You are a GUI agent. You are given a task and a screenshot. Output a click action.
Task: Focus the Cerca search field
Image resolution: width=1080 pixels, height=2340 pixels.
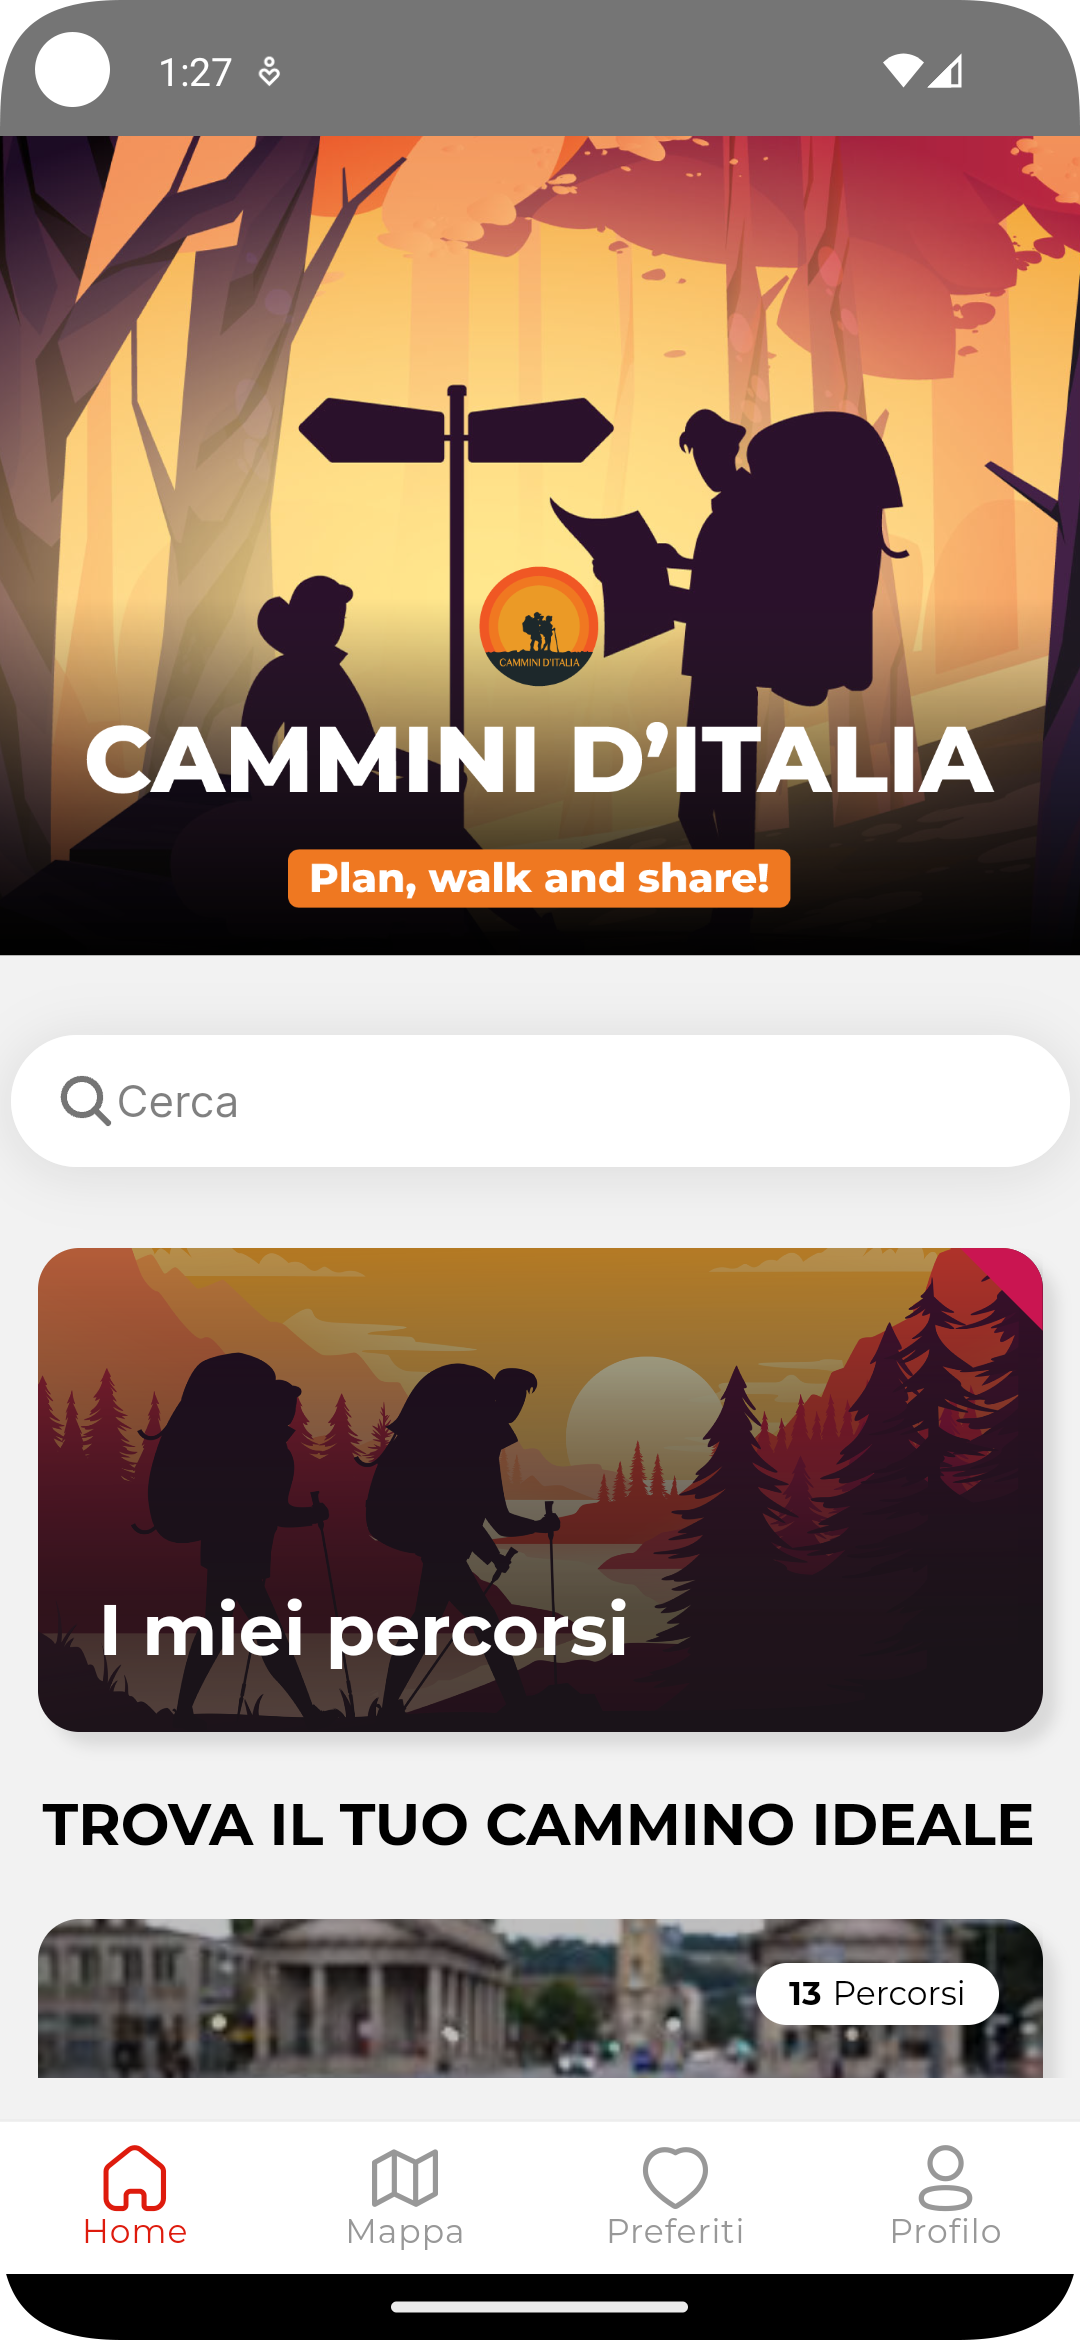click(540, 1101)
